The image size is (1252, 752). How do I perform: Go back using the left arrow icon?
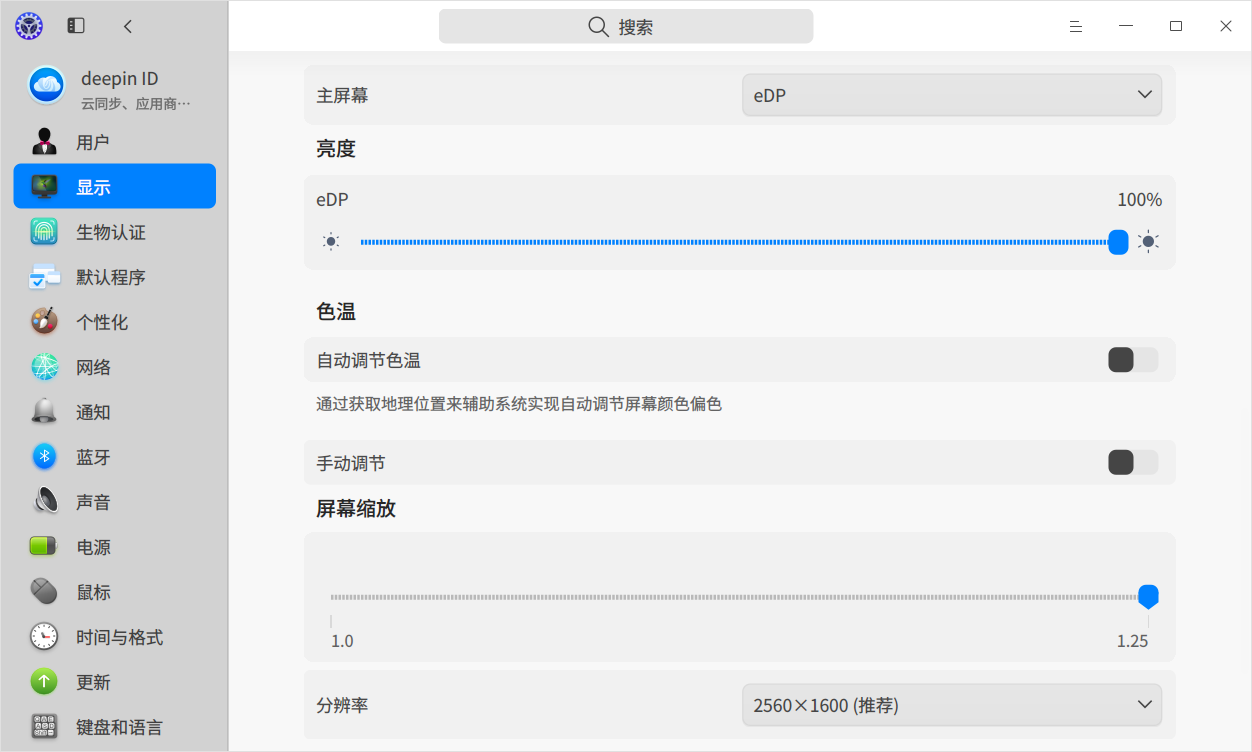click(127, 26)
